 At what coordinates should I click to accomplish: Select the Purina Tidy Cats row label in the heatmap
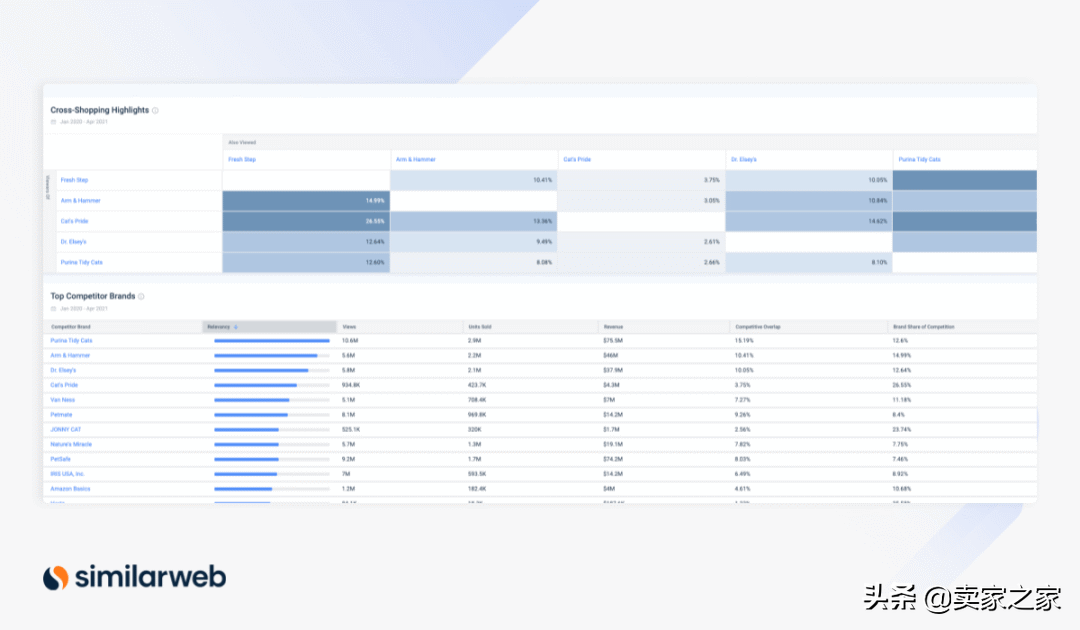tap(81, 263)
